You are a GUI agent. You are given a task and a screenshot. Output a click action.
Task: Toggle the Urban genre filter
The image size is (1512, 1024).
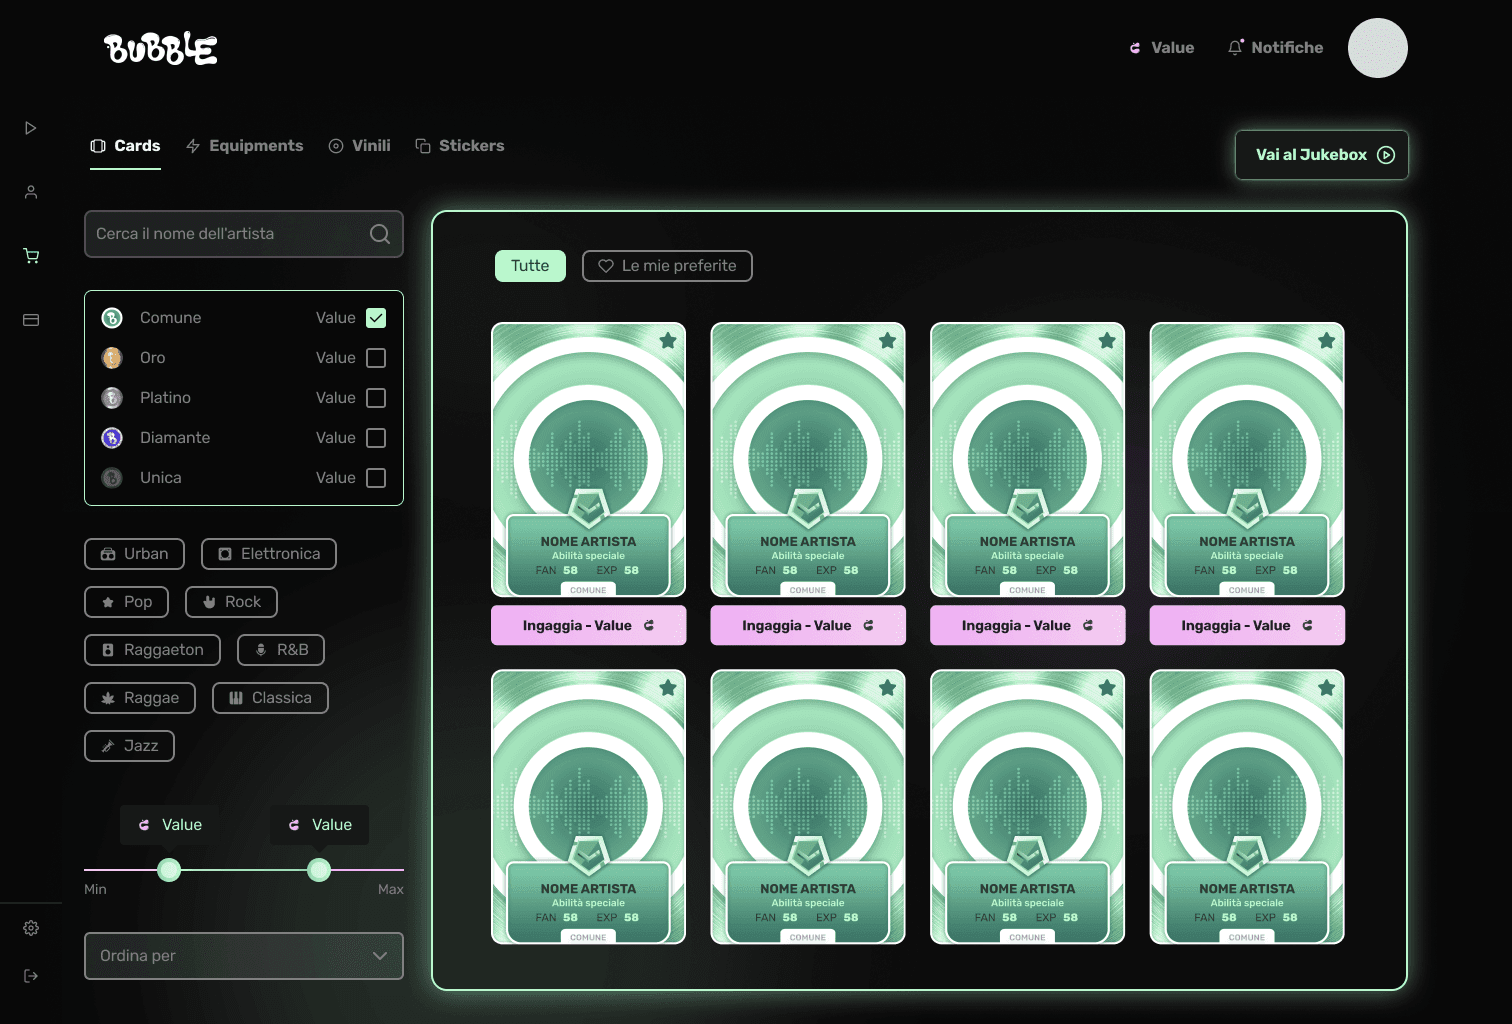click(x=134, y=554)
